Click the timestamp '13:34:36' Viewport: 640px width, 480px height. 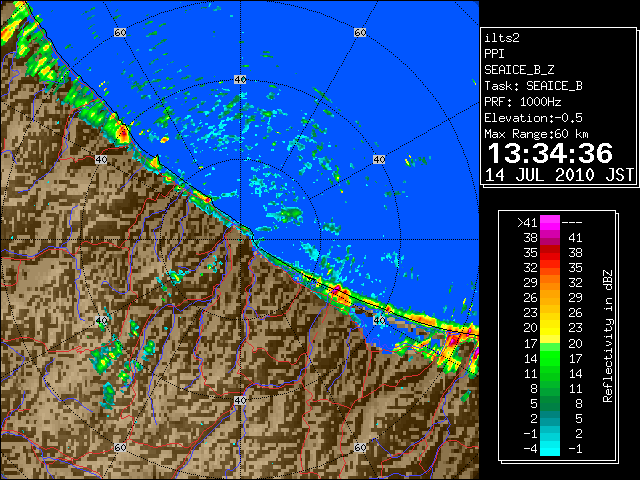(550, 153)
